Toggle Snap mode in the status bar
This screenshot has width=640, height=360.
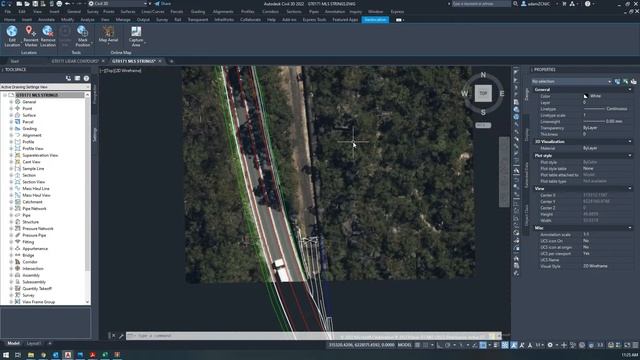click(426, 345)
